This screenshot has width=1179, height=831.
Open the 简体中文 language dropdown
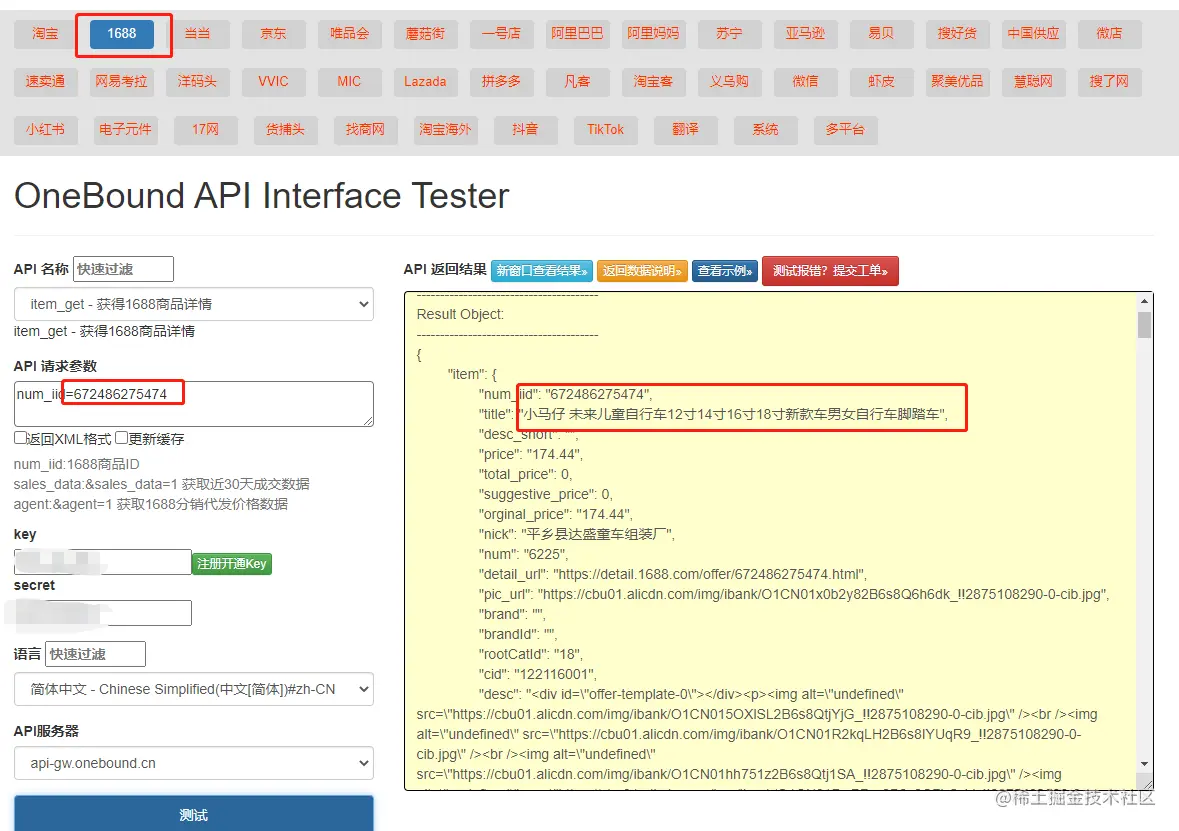(x=194, y=690)
